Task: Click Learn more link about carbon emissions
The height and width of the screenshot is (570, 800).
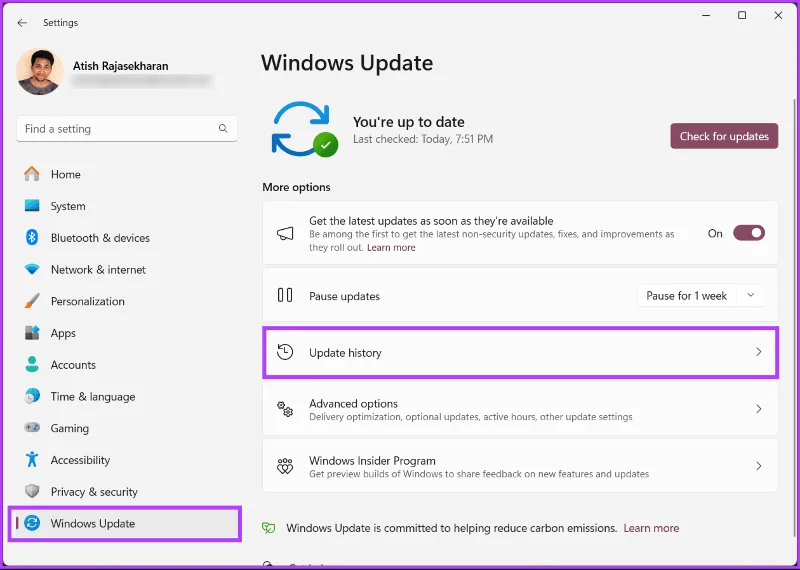Action: coord(651,528)
